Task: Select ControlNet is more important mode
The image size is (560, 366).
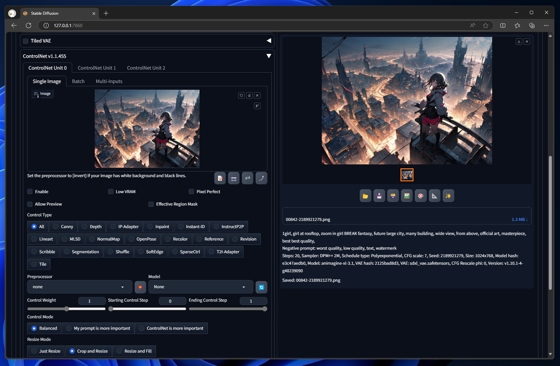Action: tap(171, 328)
